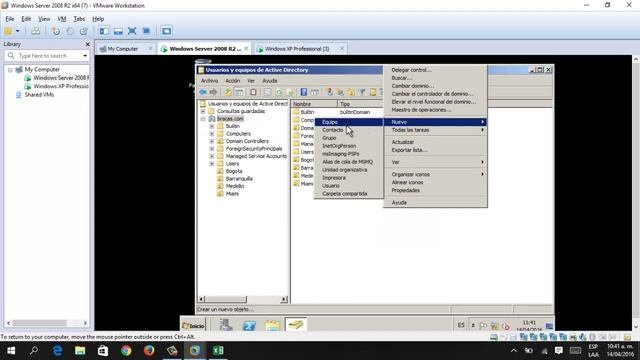Open Microsoft Edge from Windows taskbar

click(x=57, y=351)
